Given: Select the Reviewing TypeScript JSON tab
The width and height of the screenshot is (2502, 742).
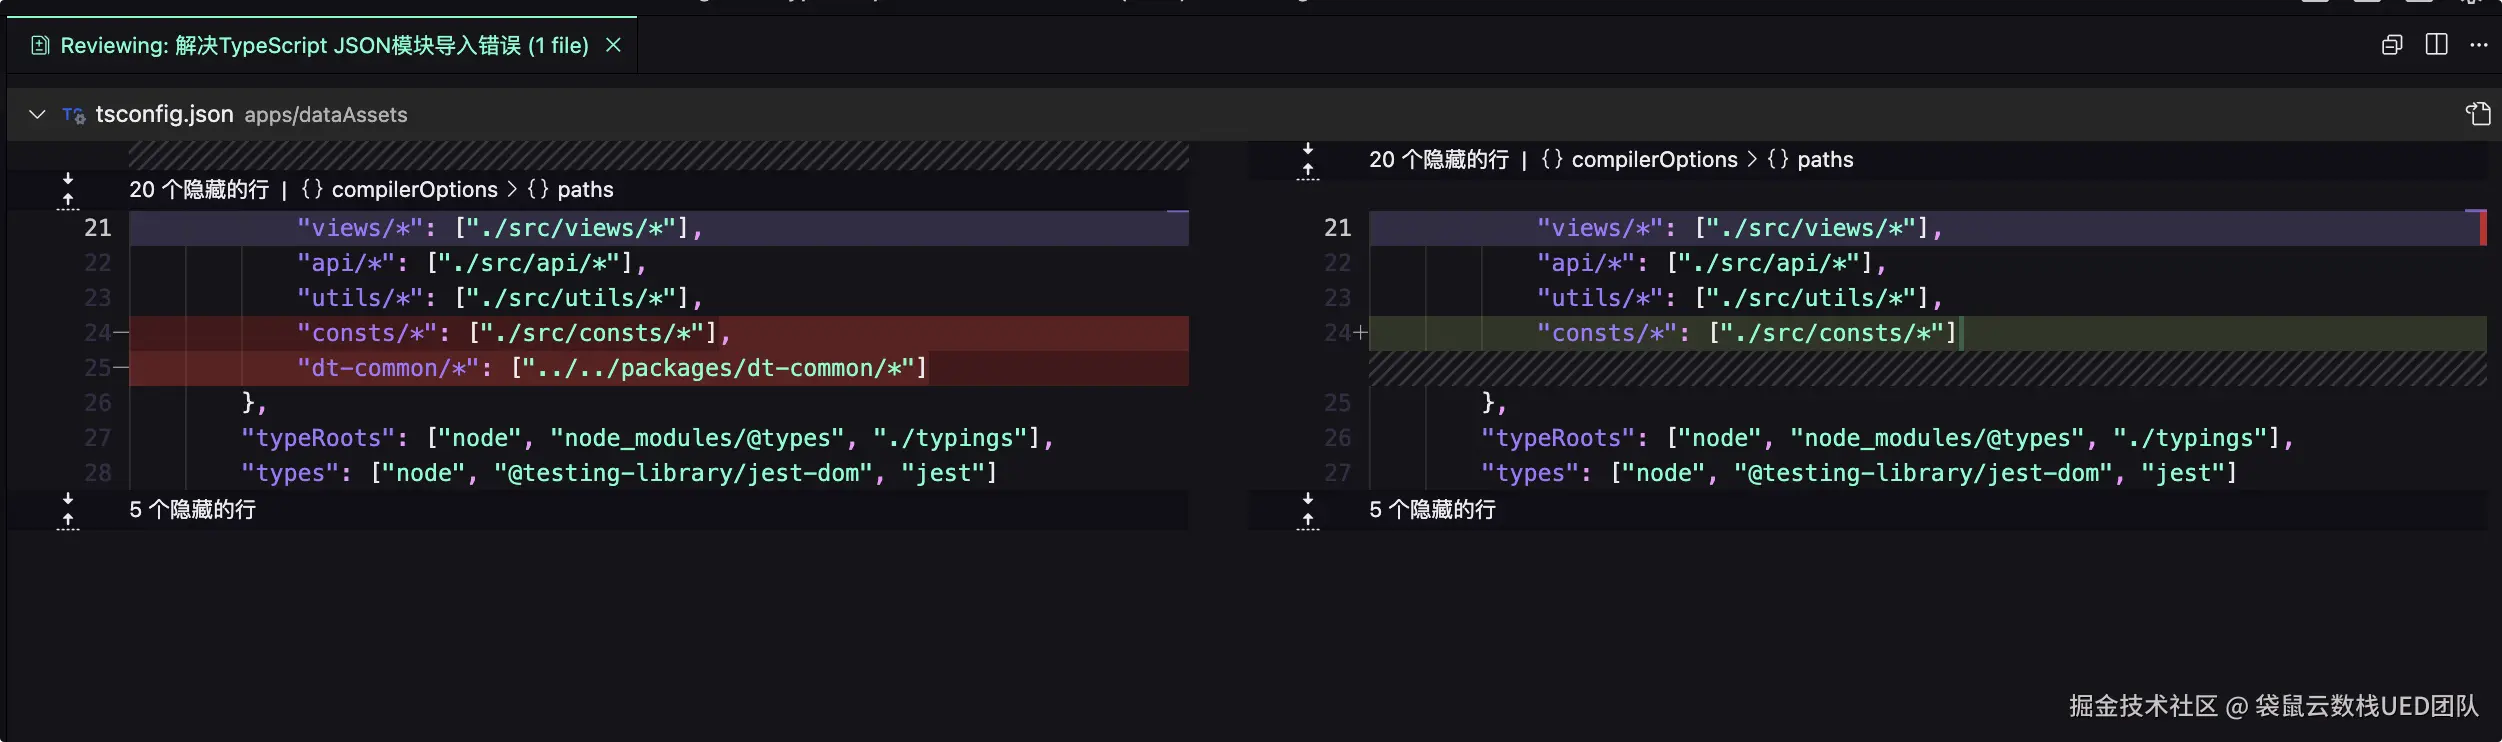Looking at the screenshot, I should [324, 45].
